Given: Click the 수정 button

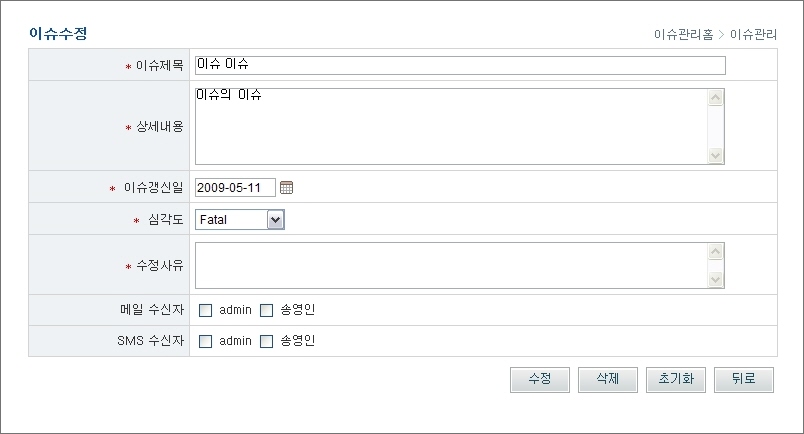Looking at the screenshot, I should coord(540,379).
